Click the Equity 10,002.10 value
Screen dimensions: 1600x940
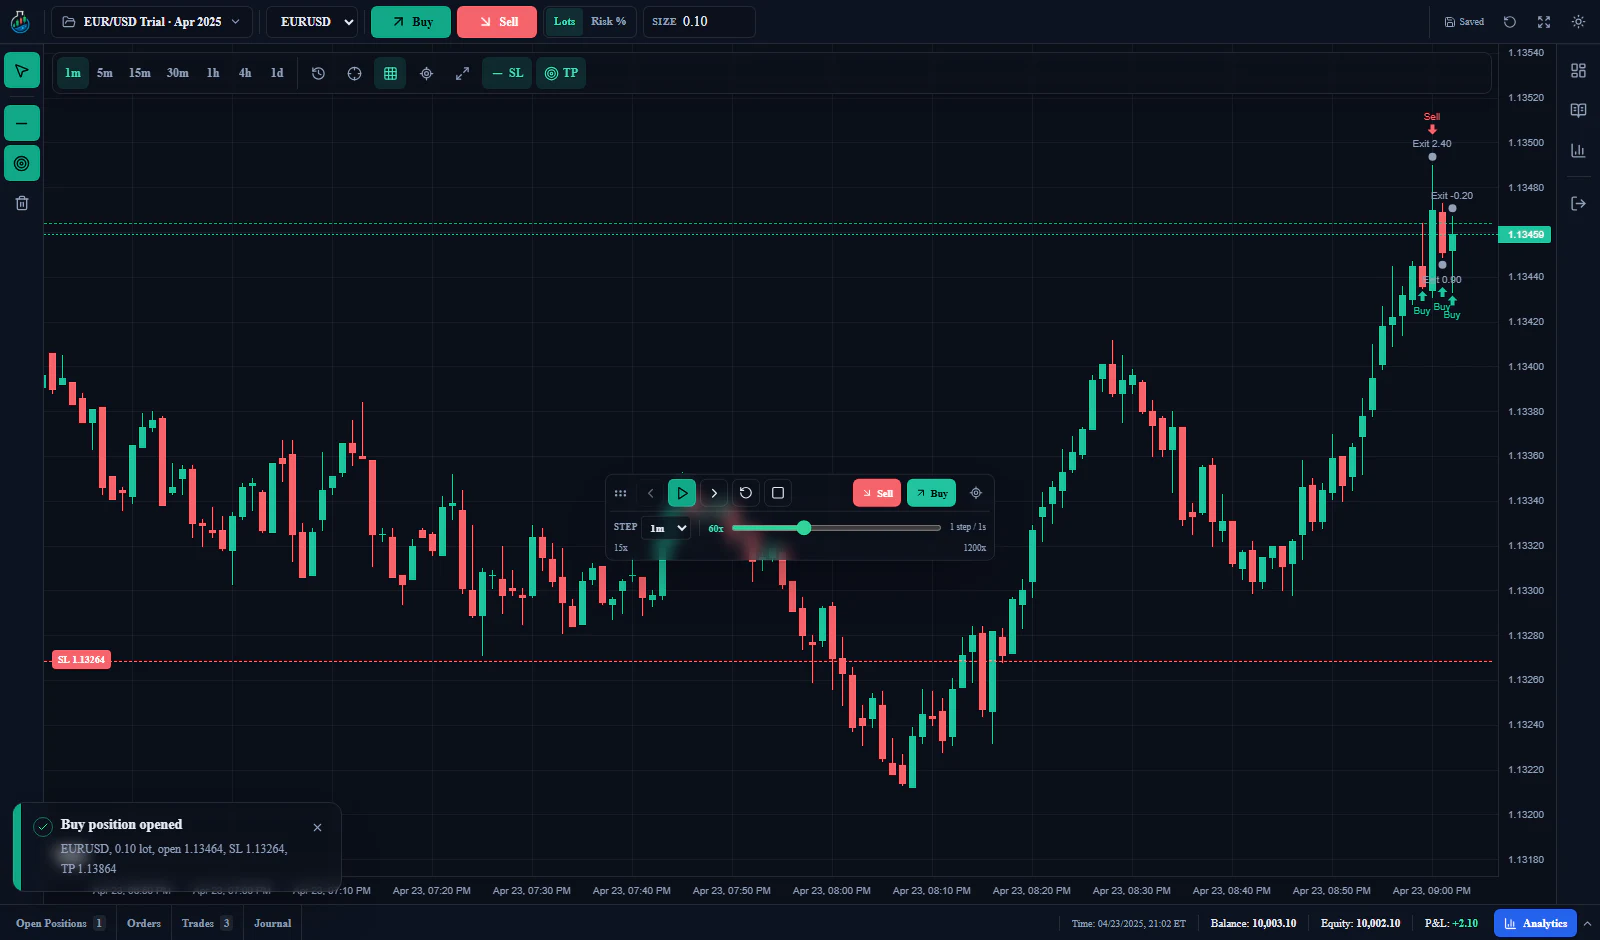[x=1360, y=923]
